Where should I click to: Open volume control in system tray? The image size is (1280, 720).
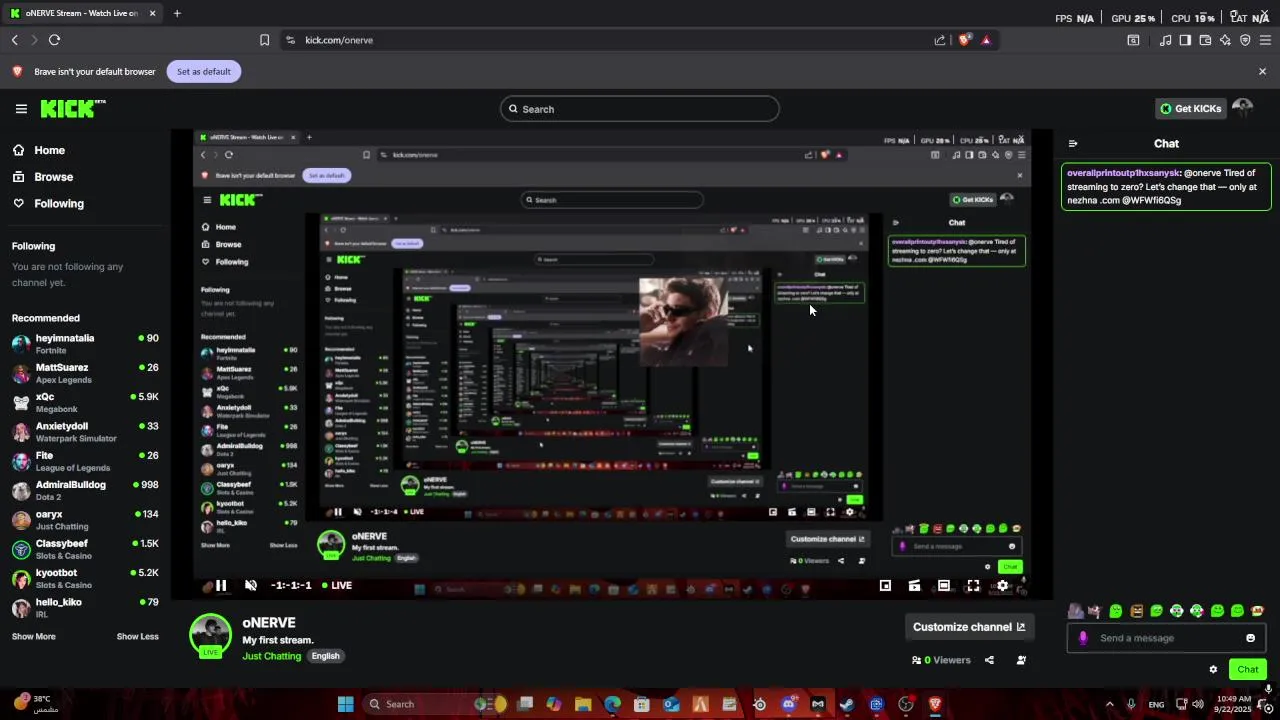click(1198, 704)
